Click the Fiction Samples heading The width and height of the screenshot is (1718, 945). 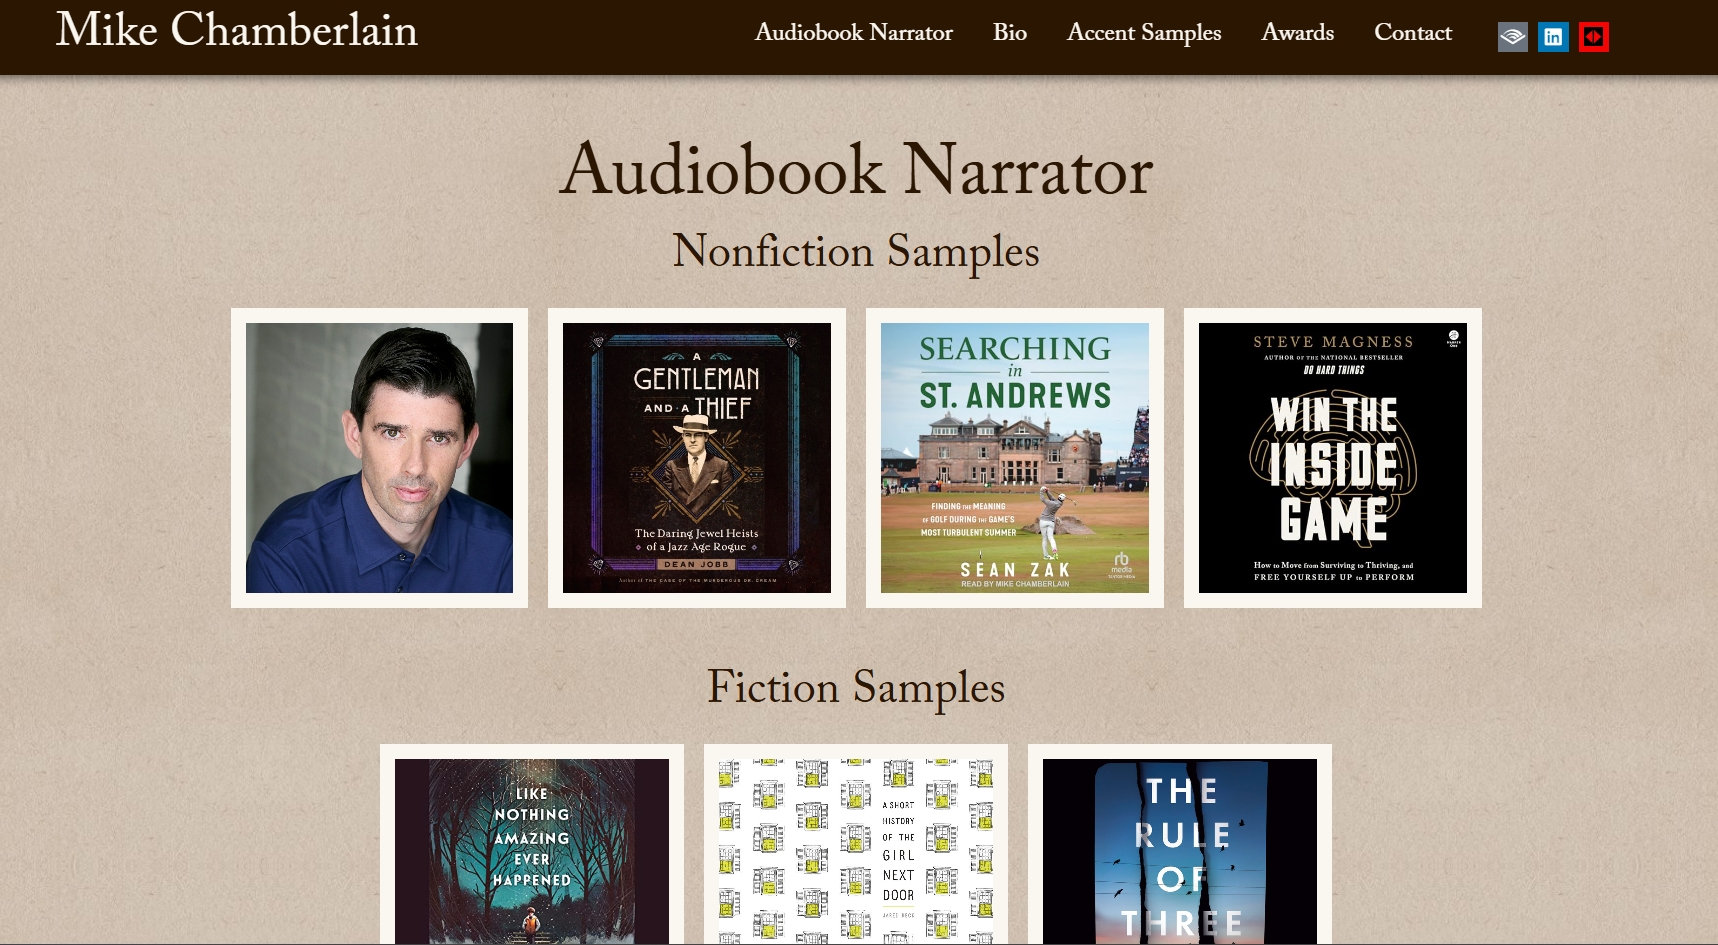coord(856,688)
